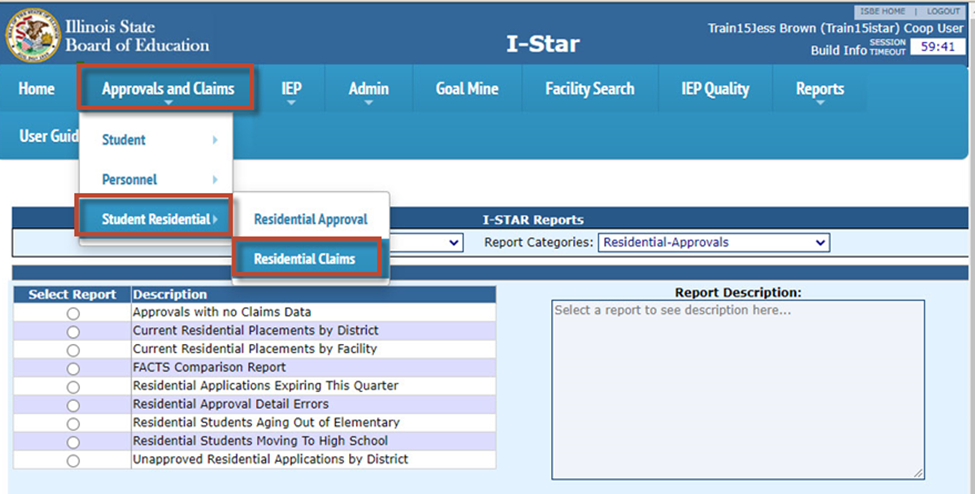Choose the FACTS Comparison Report radio button
This screenshot has width=975, height=494.
click(73, 369)
